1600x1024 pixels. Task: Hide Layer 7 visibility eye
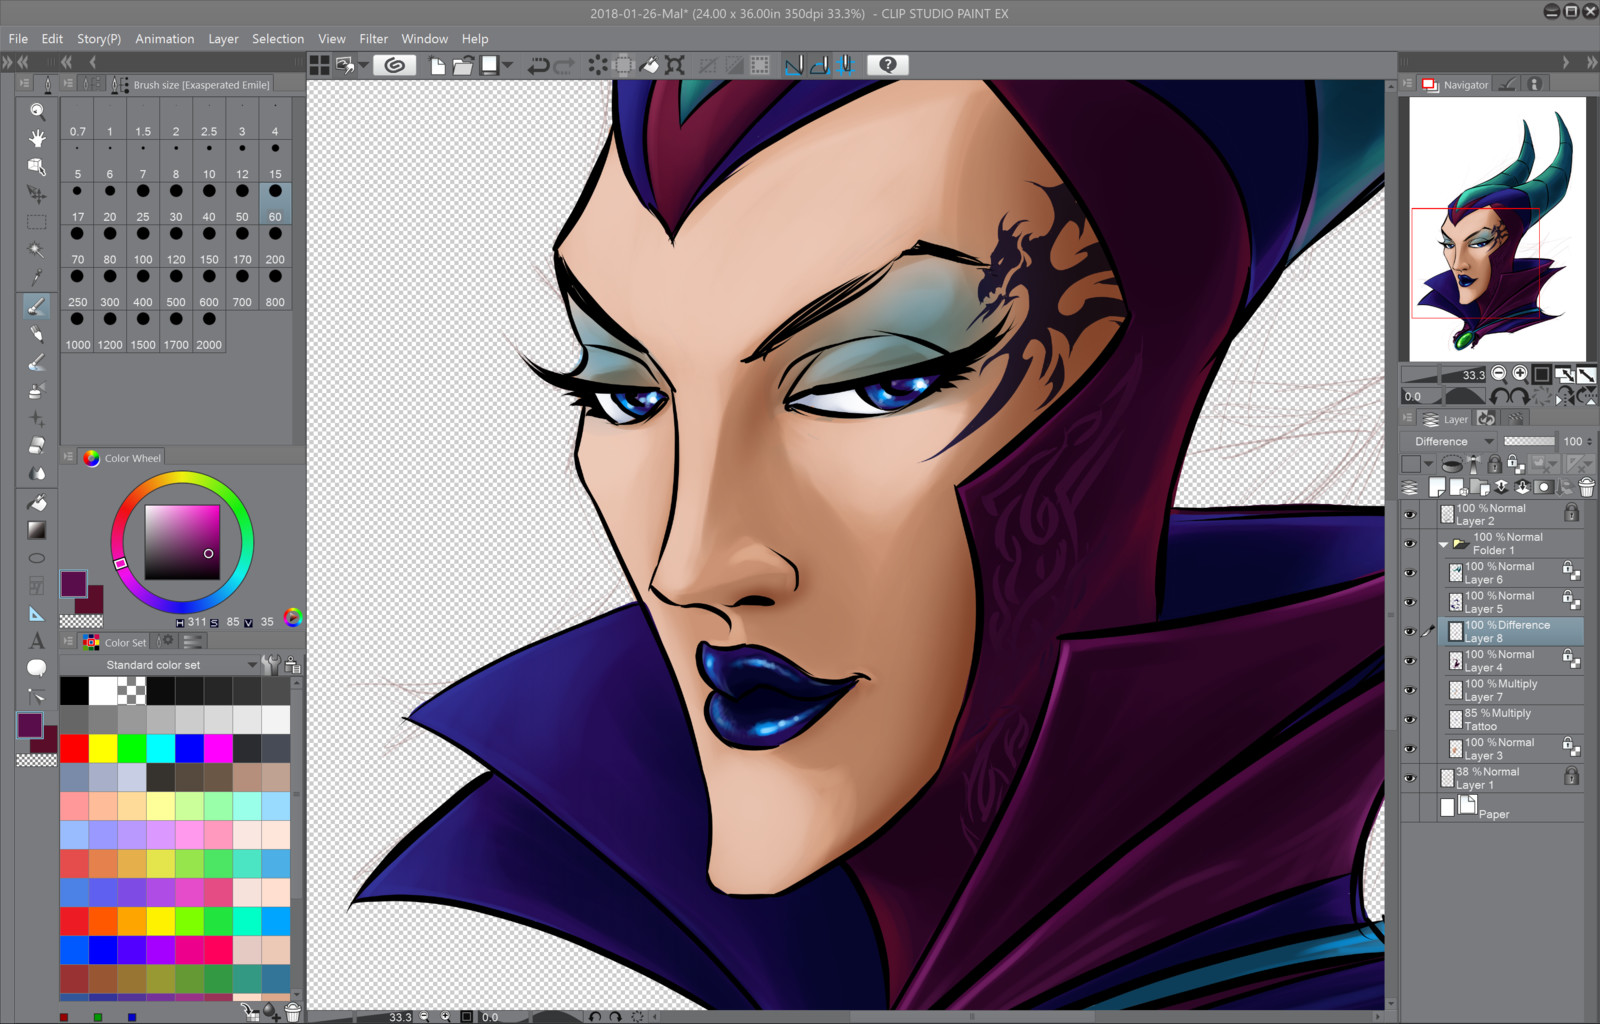pos(1410,690)
